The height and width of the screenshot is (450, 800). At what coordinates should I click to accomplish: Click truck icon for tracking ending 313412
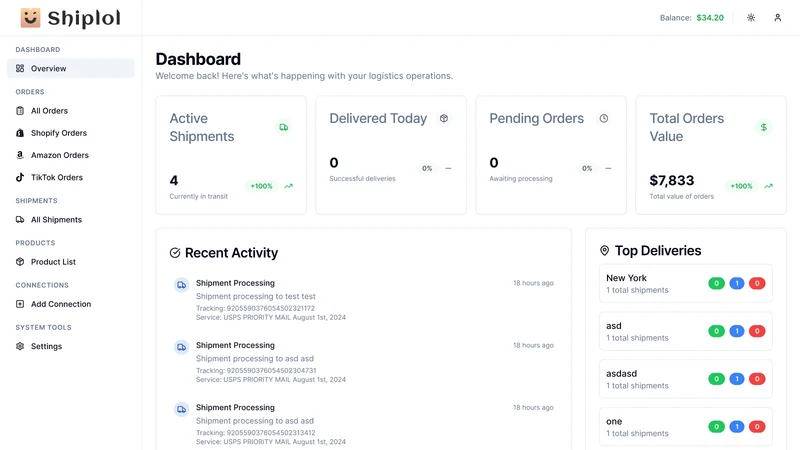pos(182,409)
